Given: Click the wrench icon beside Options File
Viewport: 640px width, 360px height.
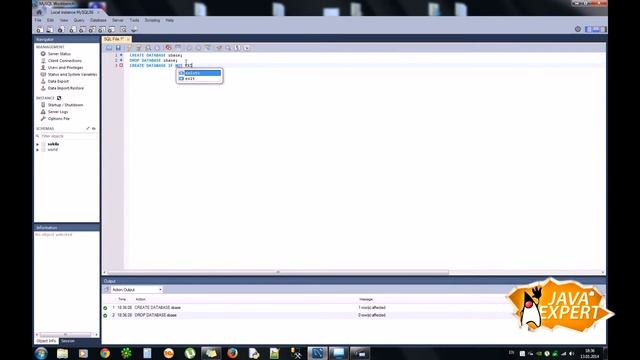Looking at the screenshot, I should click(x=43, y=118).
